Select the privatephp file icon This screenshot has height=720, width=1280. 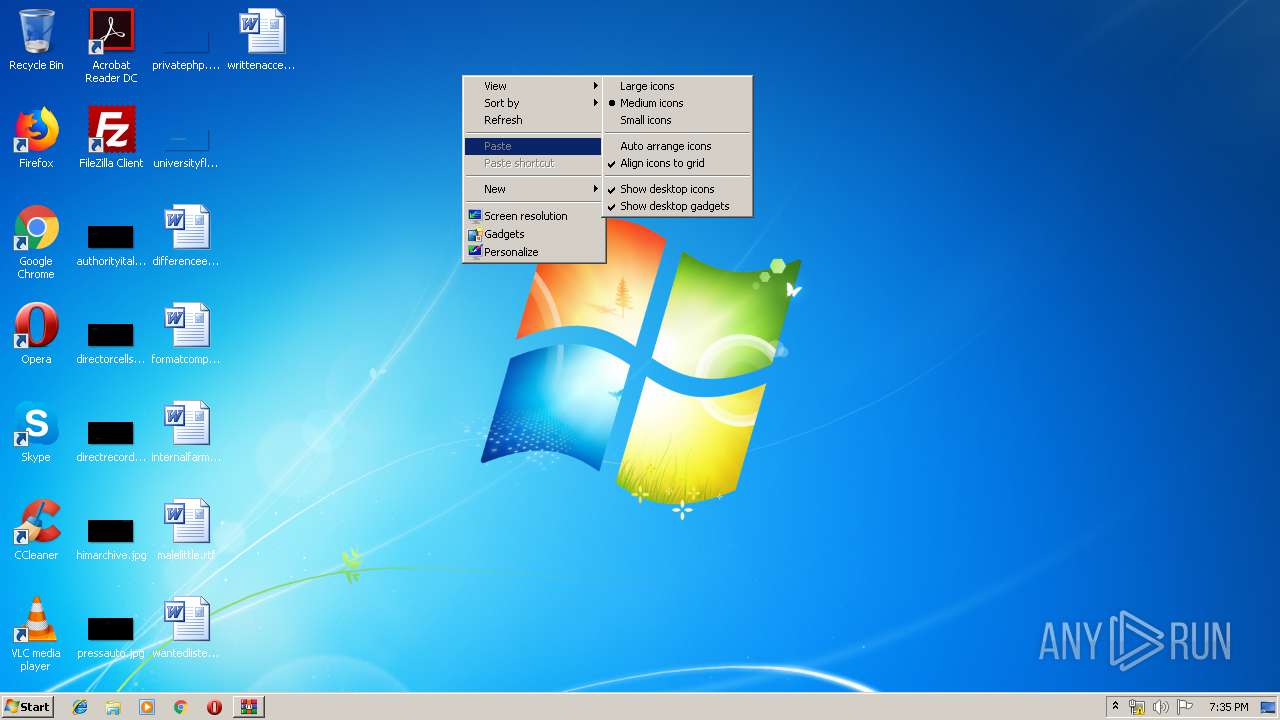point(186,46)
